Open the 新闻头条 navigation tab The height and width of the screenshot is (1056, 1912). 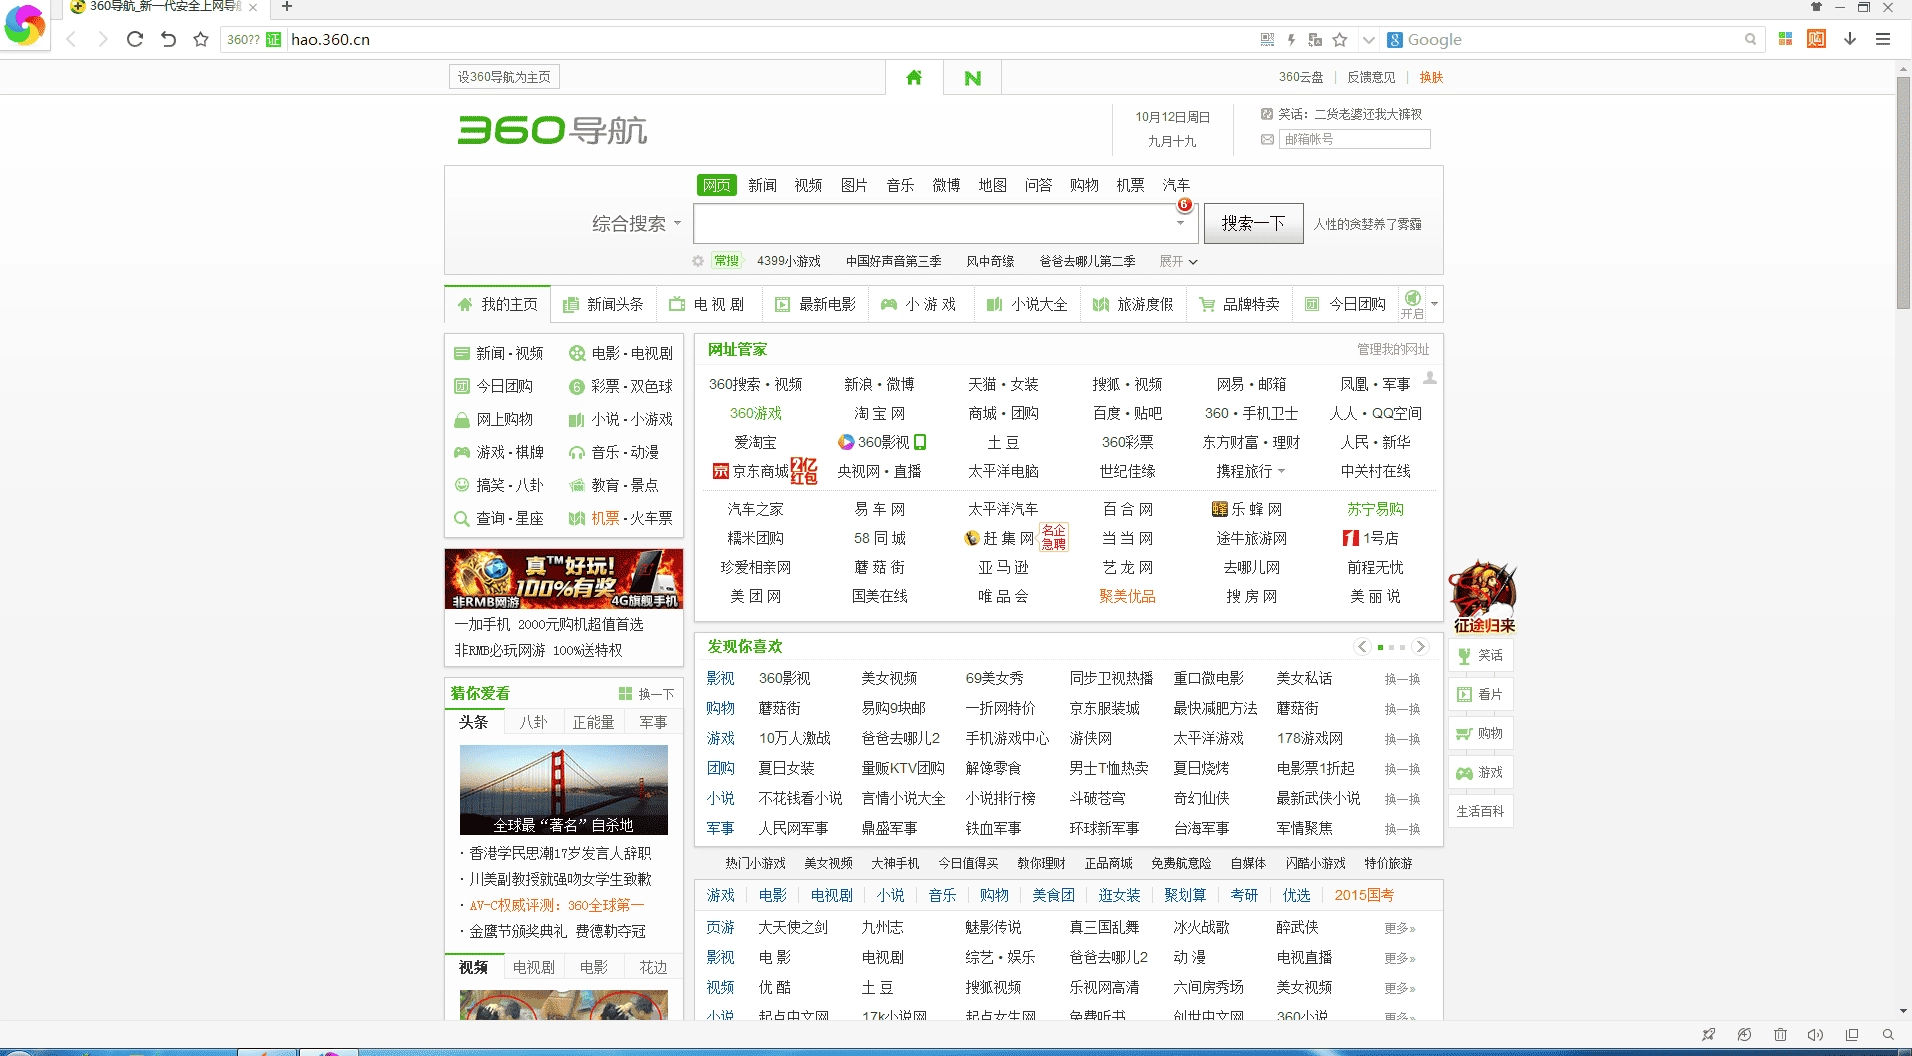[603, 304]
